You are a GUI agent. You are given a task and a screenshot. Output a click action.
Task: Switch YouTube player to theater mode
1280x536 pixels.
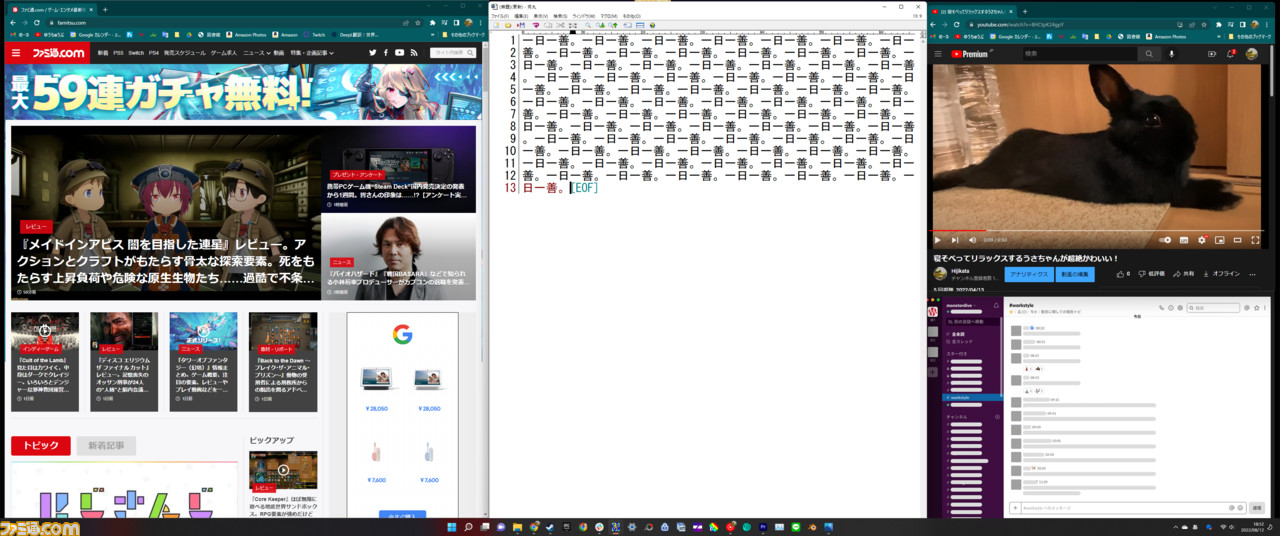pos(1237,240)
